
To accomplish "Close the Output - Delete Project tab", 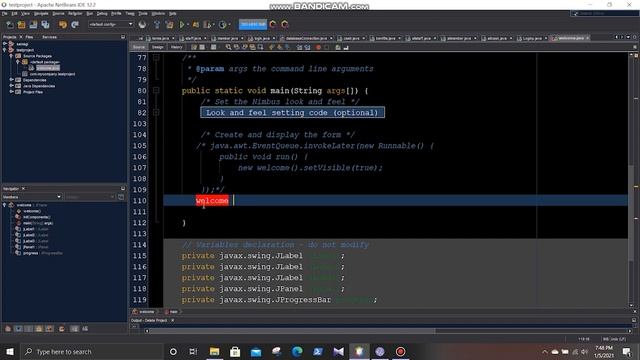I will [173, 320].
